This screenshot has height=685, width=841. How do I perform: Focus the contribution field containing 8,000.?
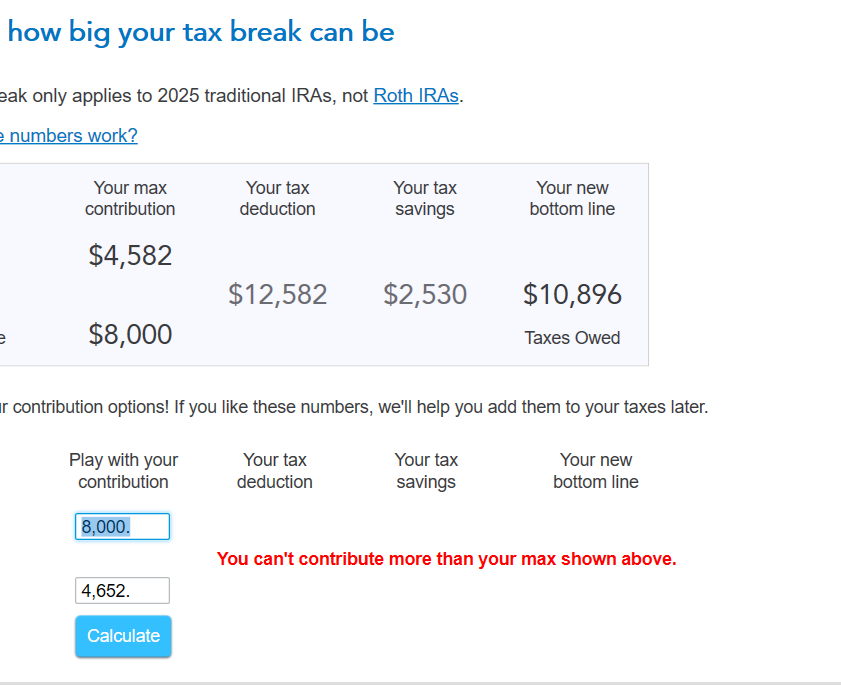click(122, 527)
